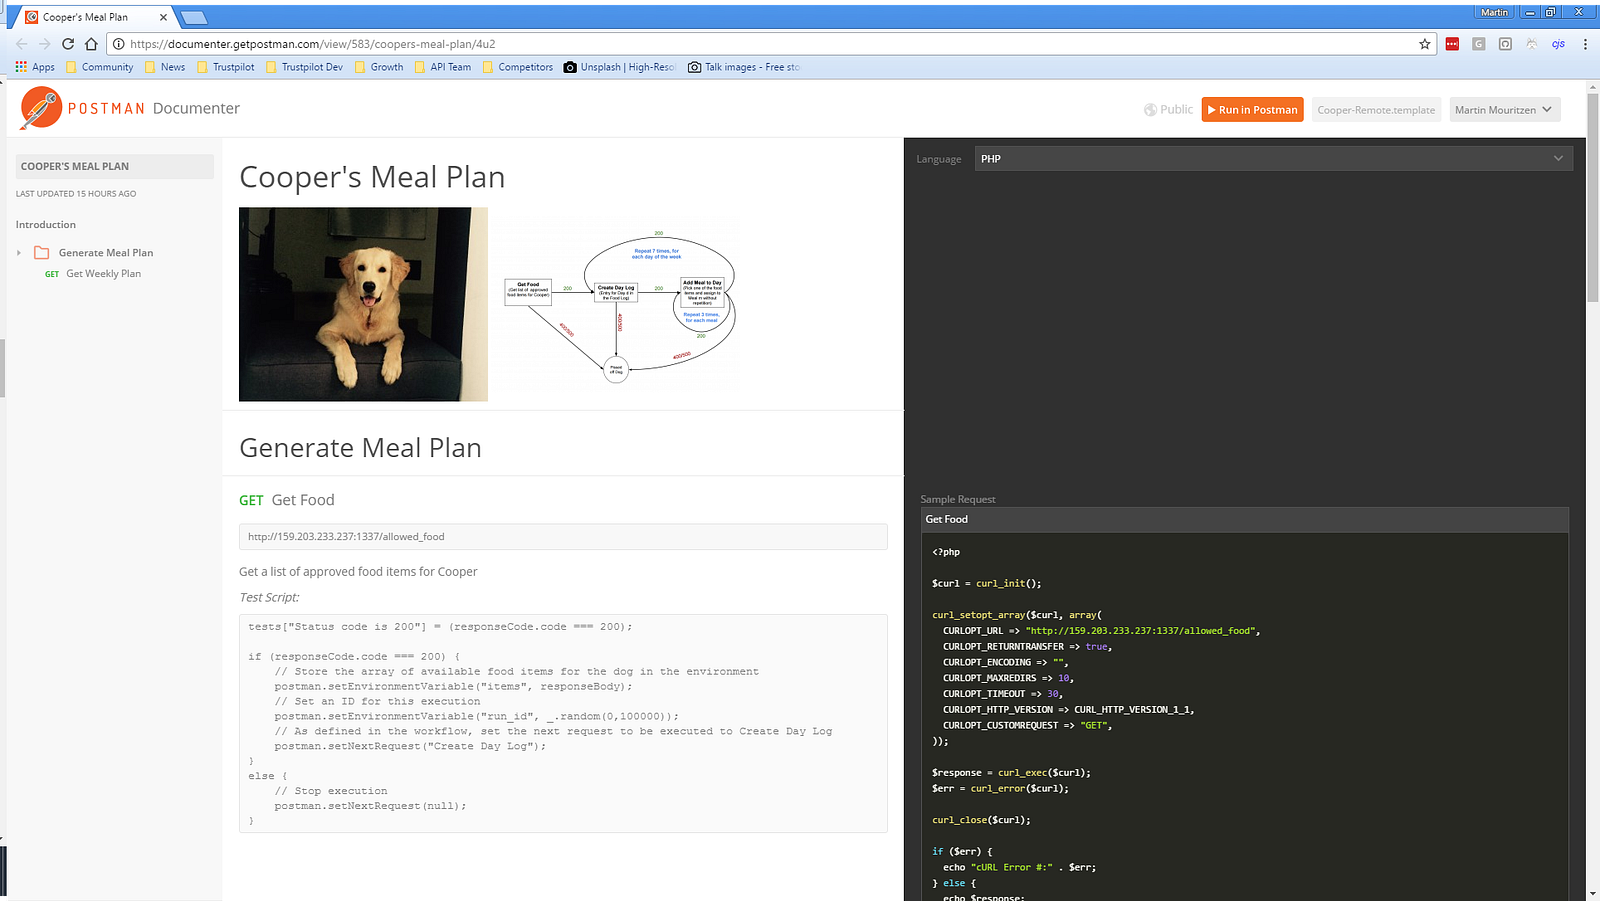Go back using the browser back arrow
This screenshot has height=901, width=1600.
[x=22, y=44]
